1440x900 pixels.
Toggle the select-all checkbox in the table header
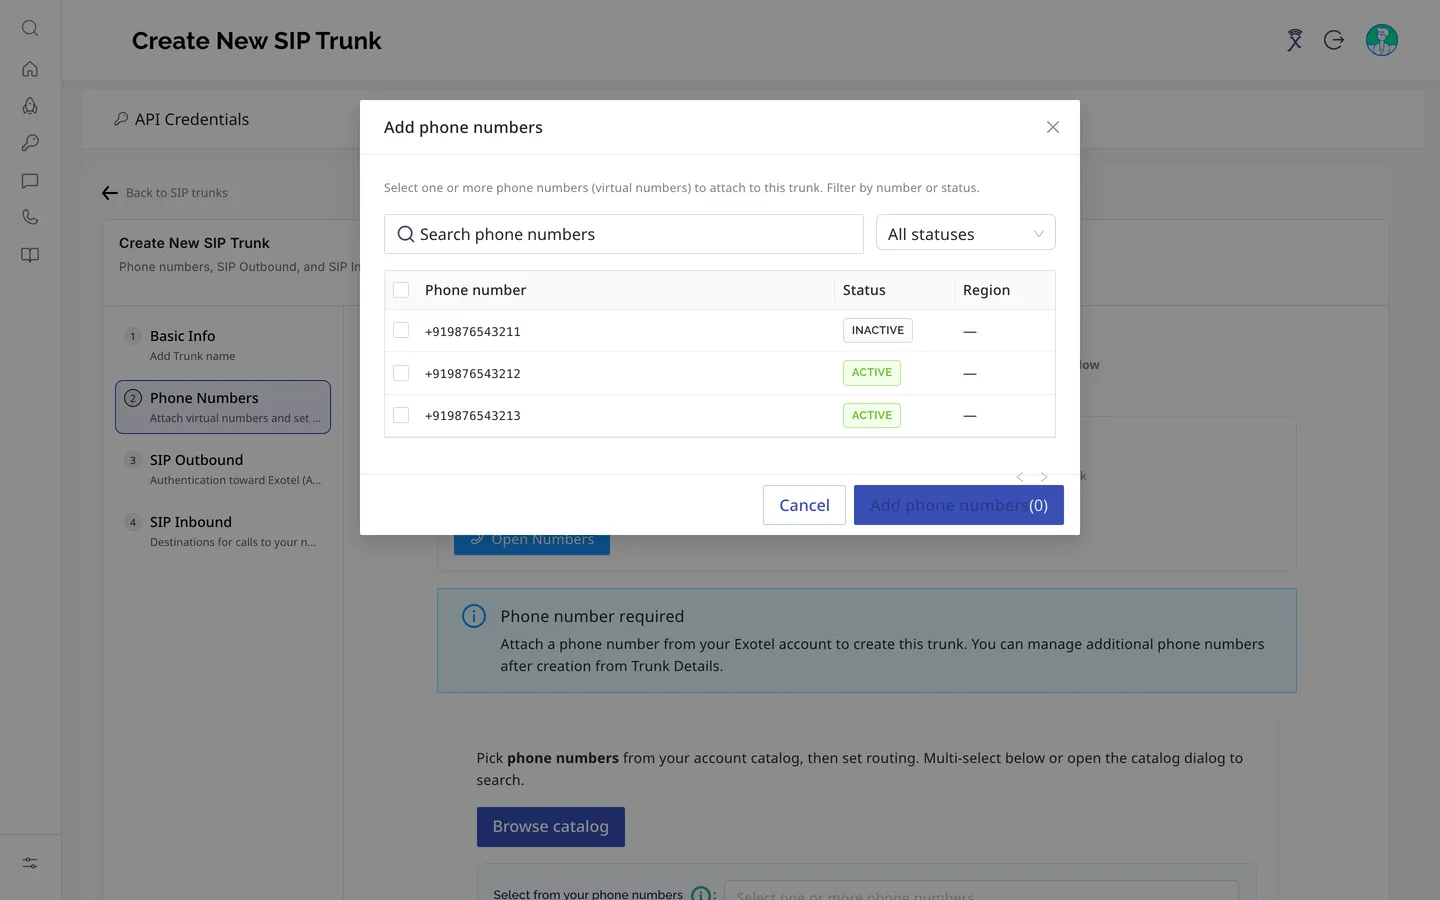(401, 290)
